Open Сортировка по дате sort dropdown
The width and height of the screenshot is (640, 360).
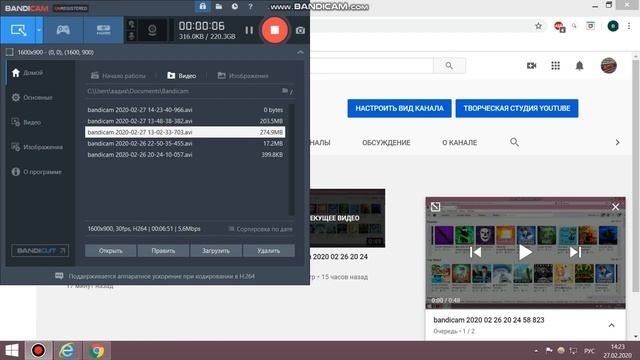[x=260, y=229]
